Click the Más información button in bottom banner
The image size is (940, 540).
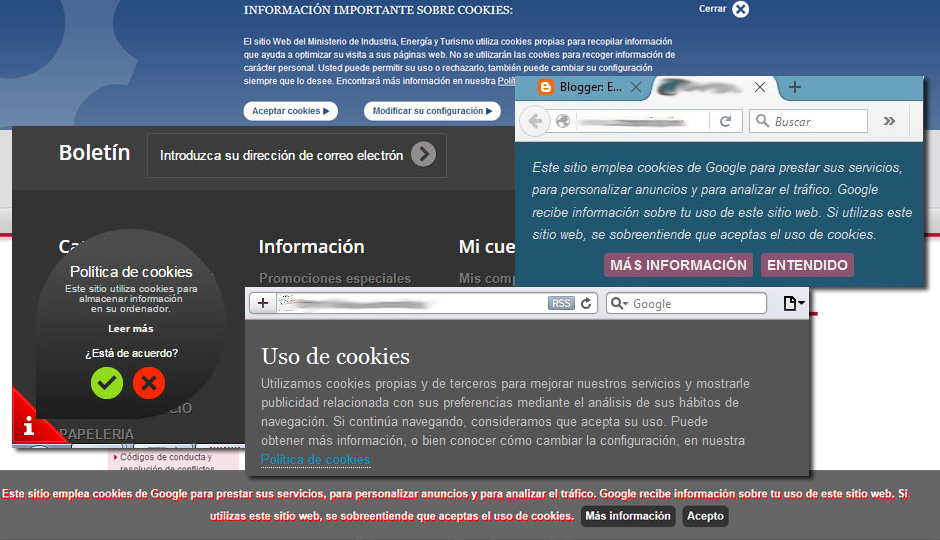click(628, 516)
